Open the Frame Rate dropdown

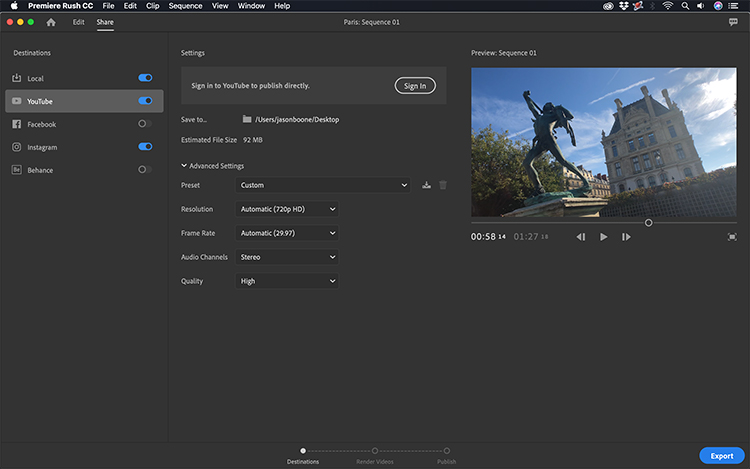pyautogui.click(x=288, y=233)
